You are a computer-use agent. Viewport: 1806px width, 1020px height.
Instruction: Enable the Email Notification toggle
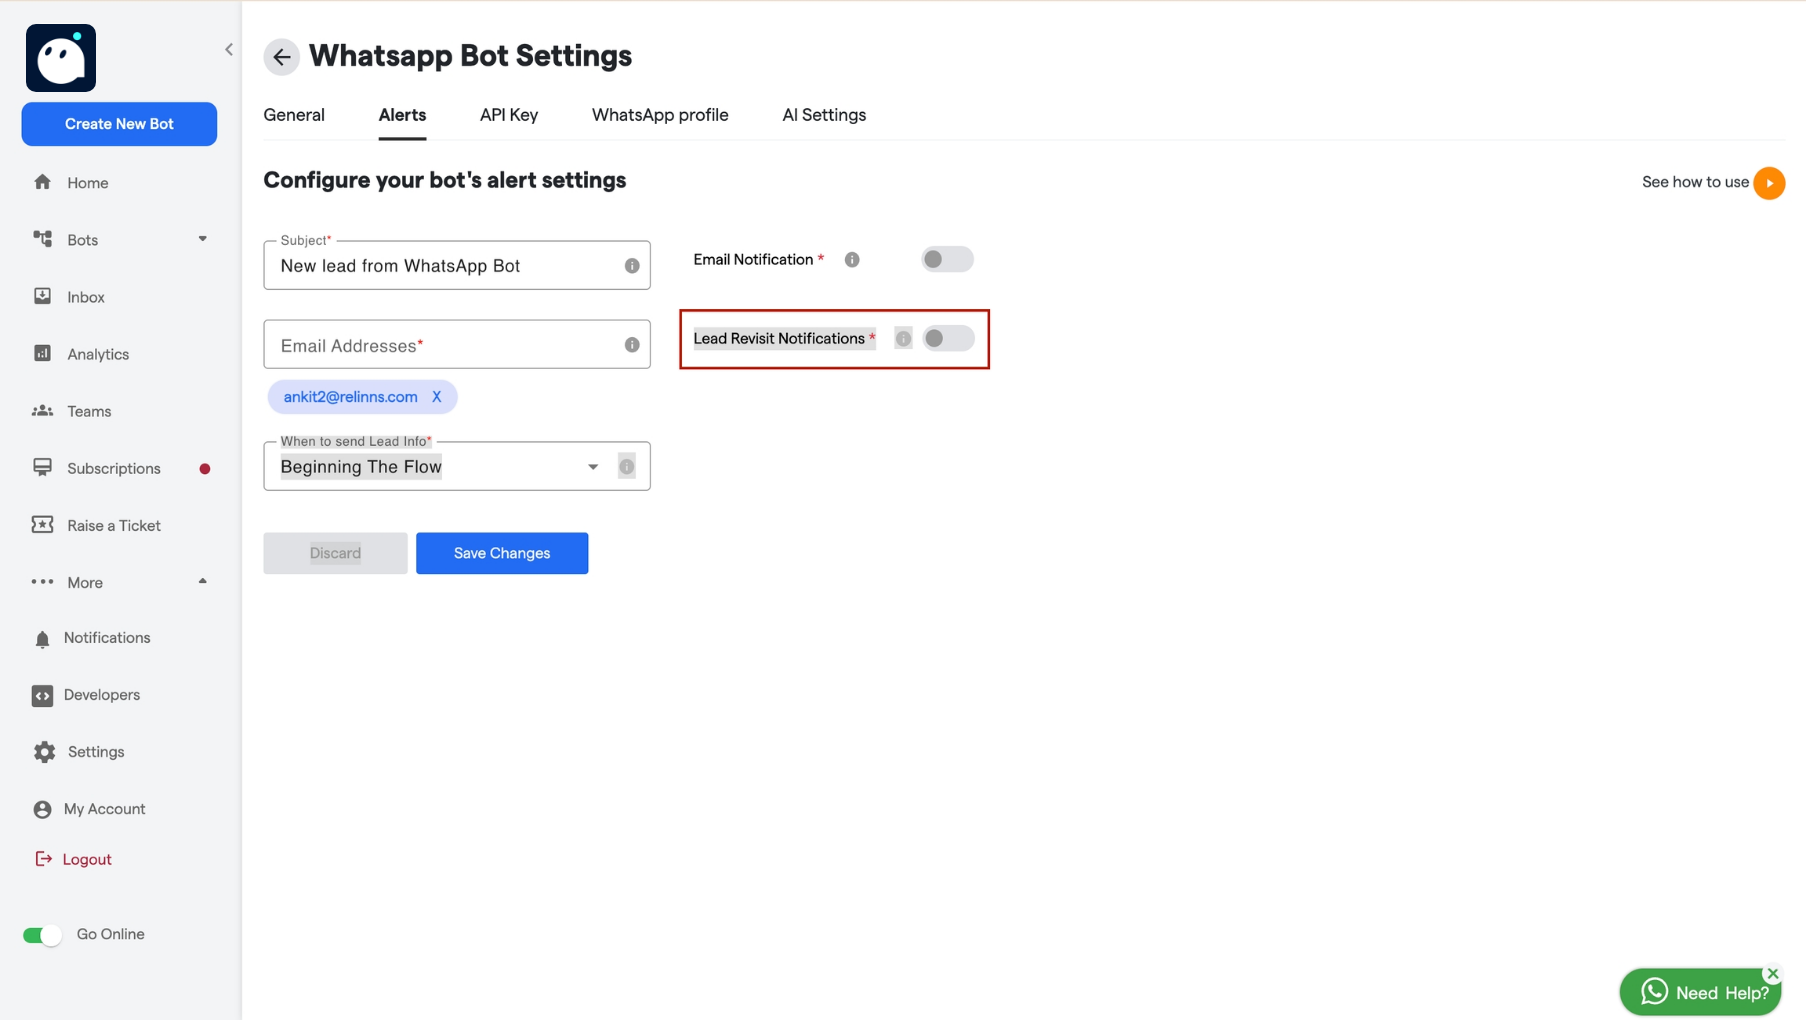pyautogui.click(x=947, y=260)
